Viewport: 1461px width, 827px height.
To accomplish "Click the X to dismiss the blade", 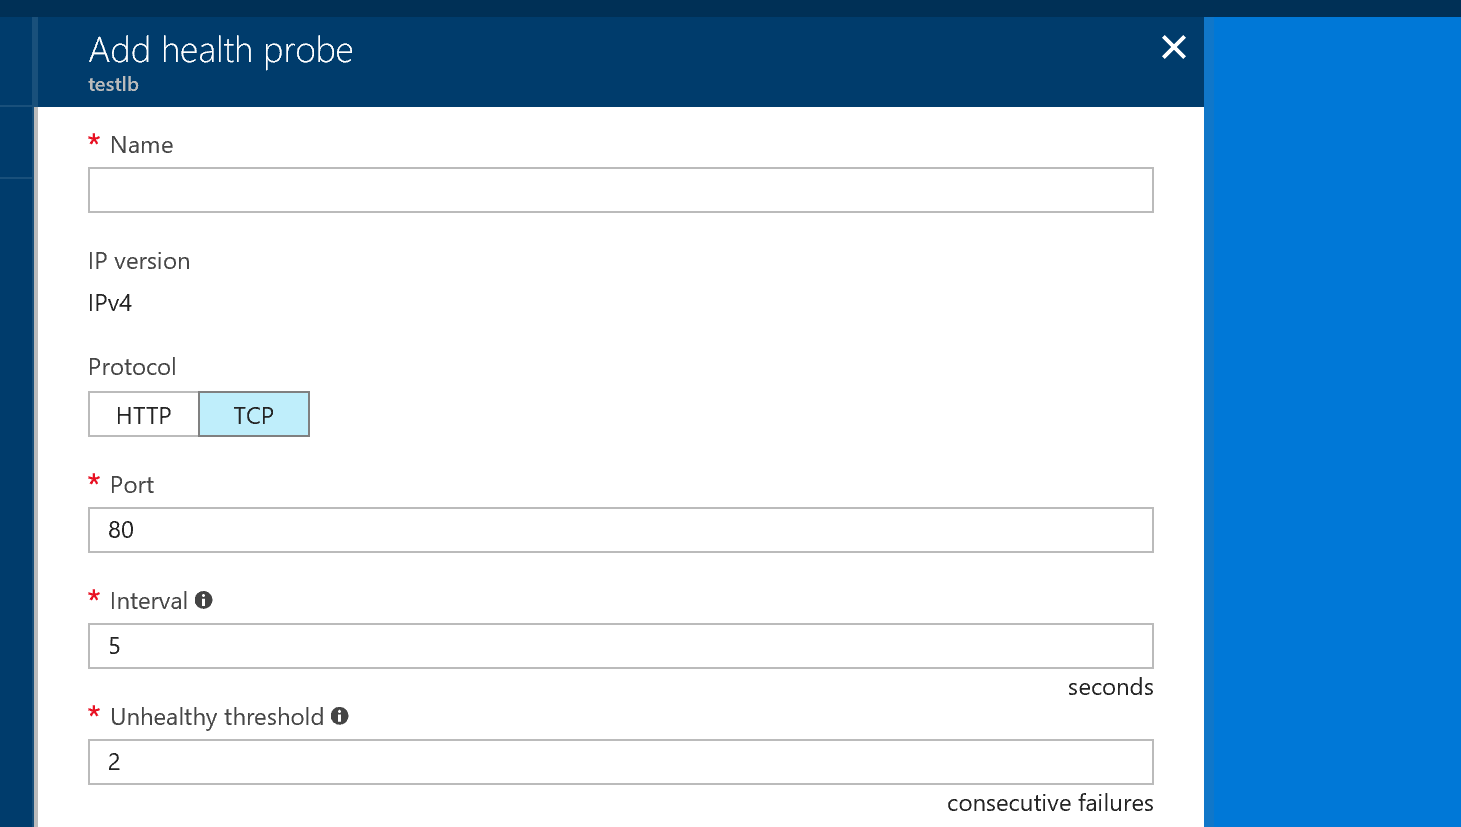I will point(1173,47).
